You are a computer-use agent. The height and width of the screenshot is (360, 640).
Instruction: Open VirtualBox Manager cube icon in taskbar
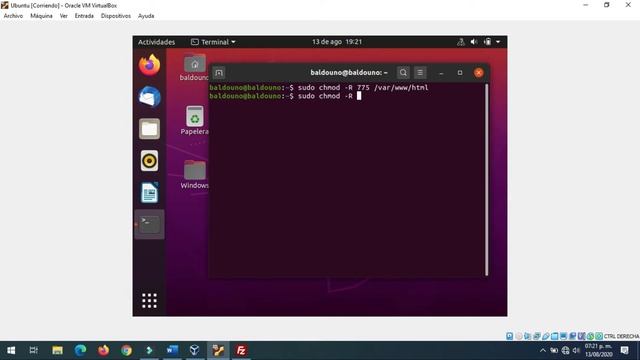(x=195, y=350)
